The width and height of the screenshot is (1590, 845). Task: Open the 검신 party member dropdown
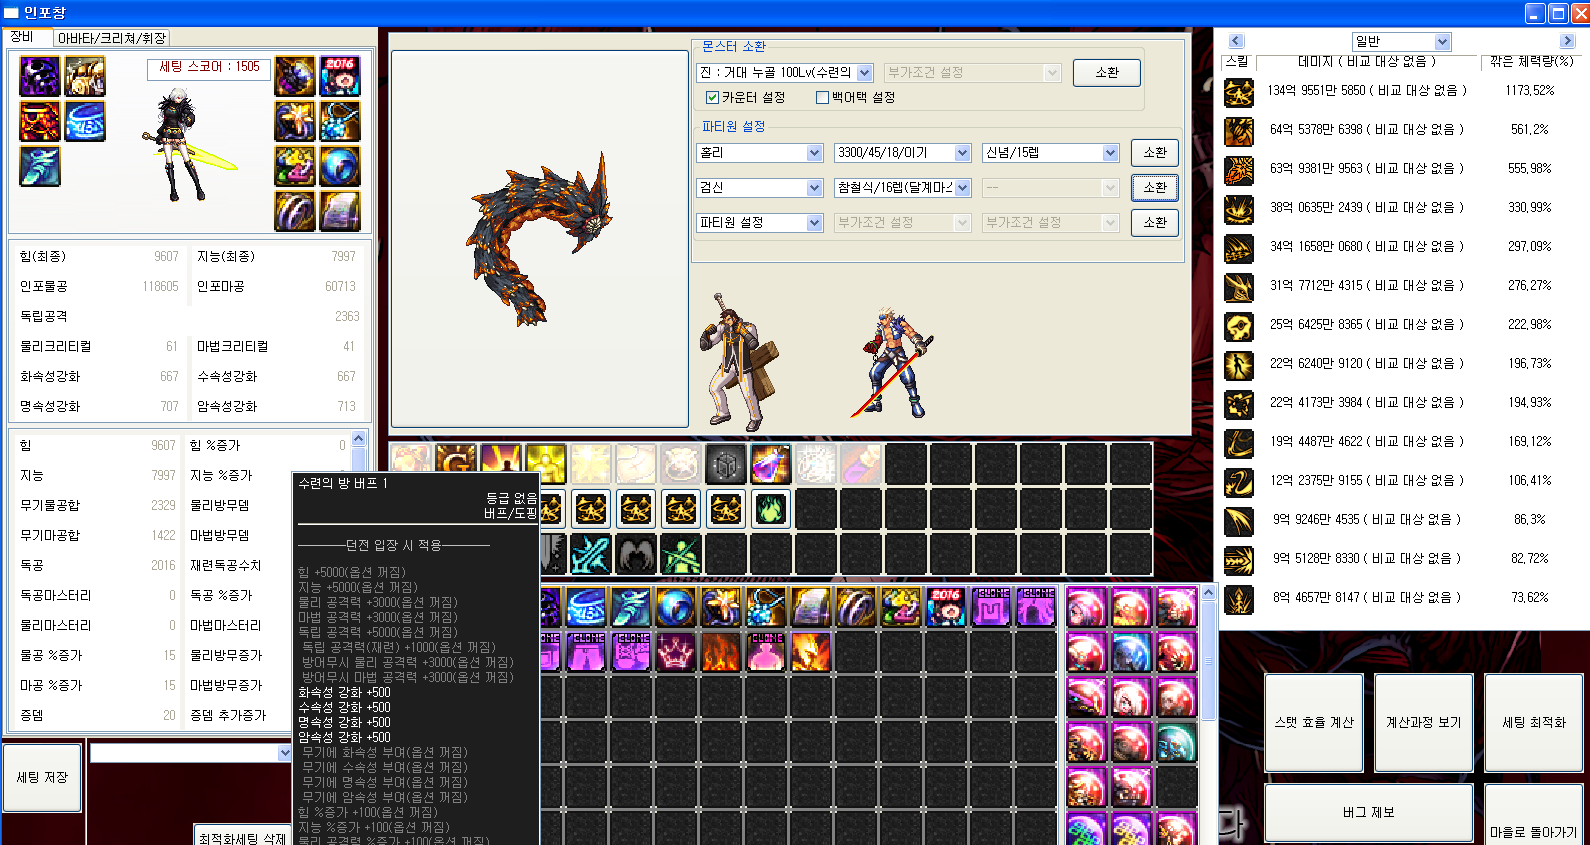tap(760, 188)
